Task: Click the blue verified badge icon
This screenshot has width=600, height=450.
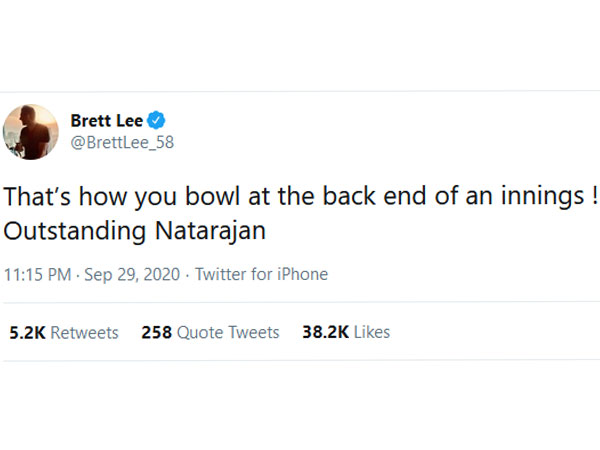Action: pyautogui.click(x=156, y=121)
